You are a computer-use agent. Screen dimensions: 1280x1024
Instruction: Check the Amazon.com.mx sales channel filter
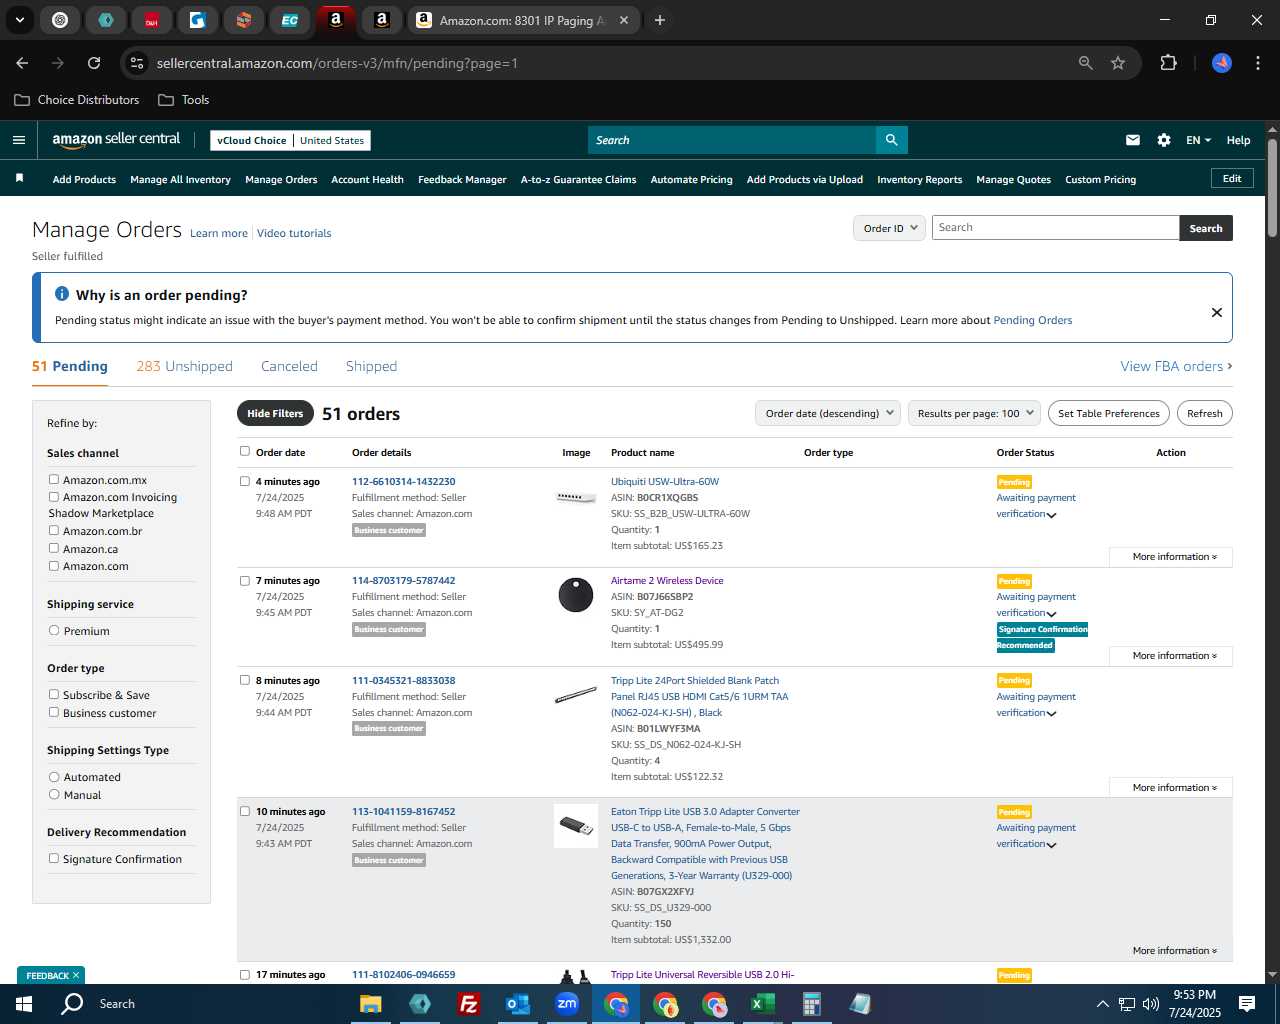(54, 480)
